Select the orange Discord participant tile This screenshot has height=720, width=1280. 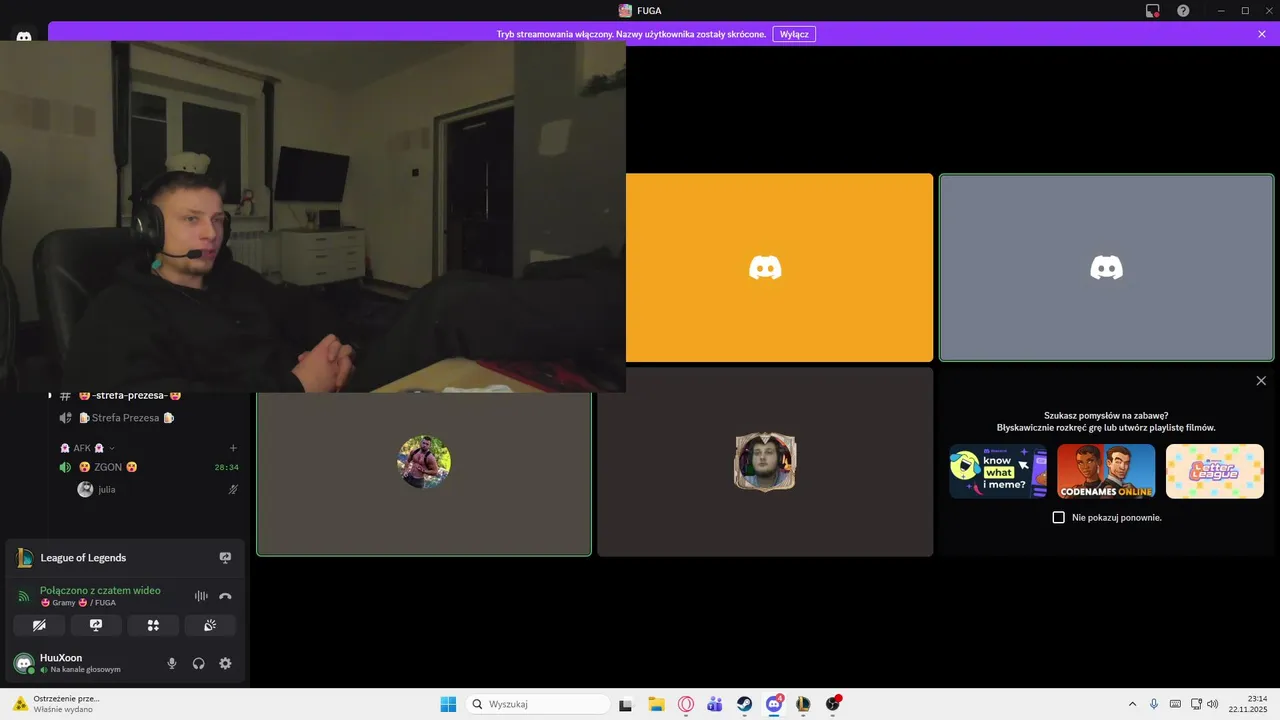(779, 268)
